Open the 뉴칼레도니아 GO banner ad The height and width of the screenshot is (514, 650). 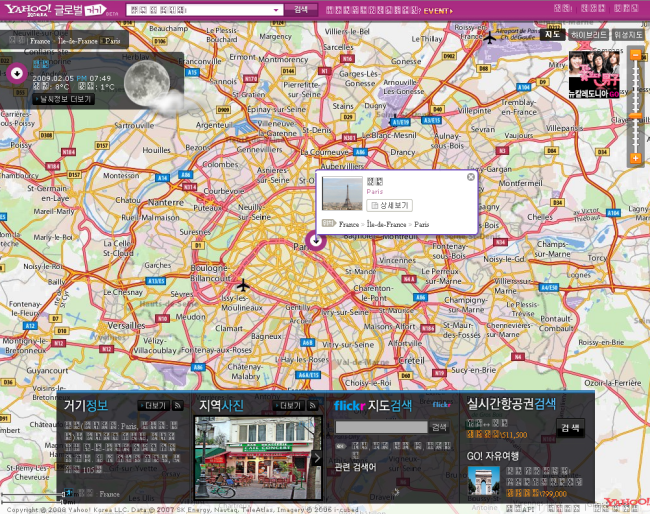coord(594,75)
